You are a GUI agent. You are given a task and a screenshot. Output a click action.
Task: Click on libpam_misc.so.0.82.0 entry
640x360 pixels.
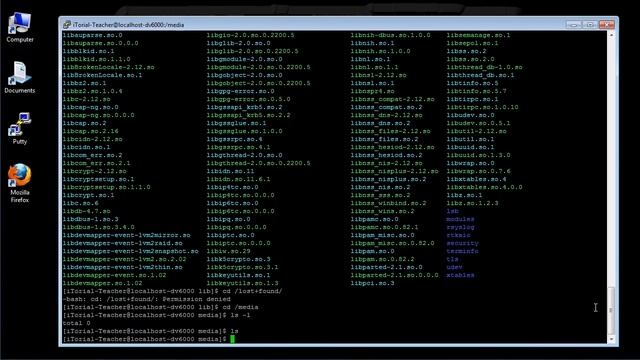392,243
